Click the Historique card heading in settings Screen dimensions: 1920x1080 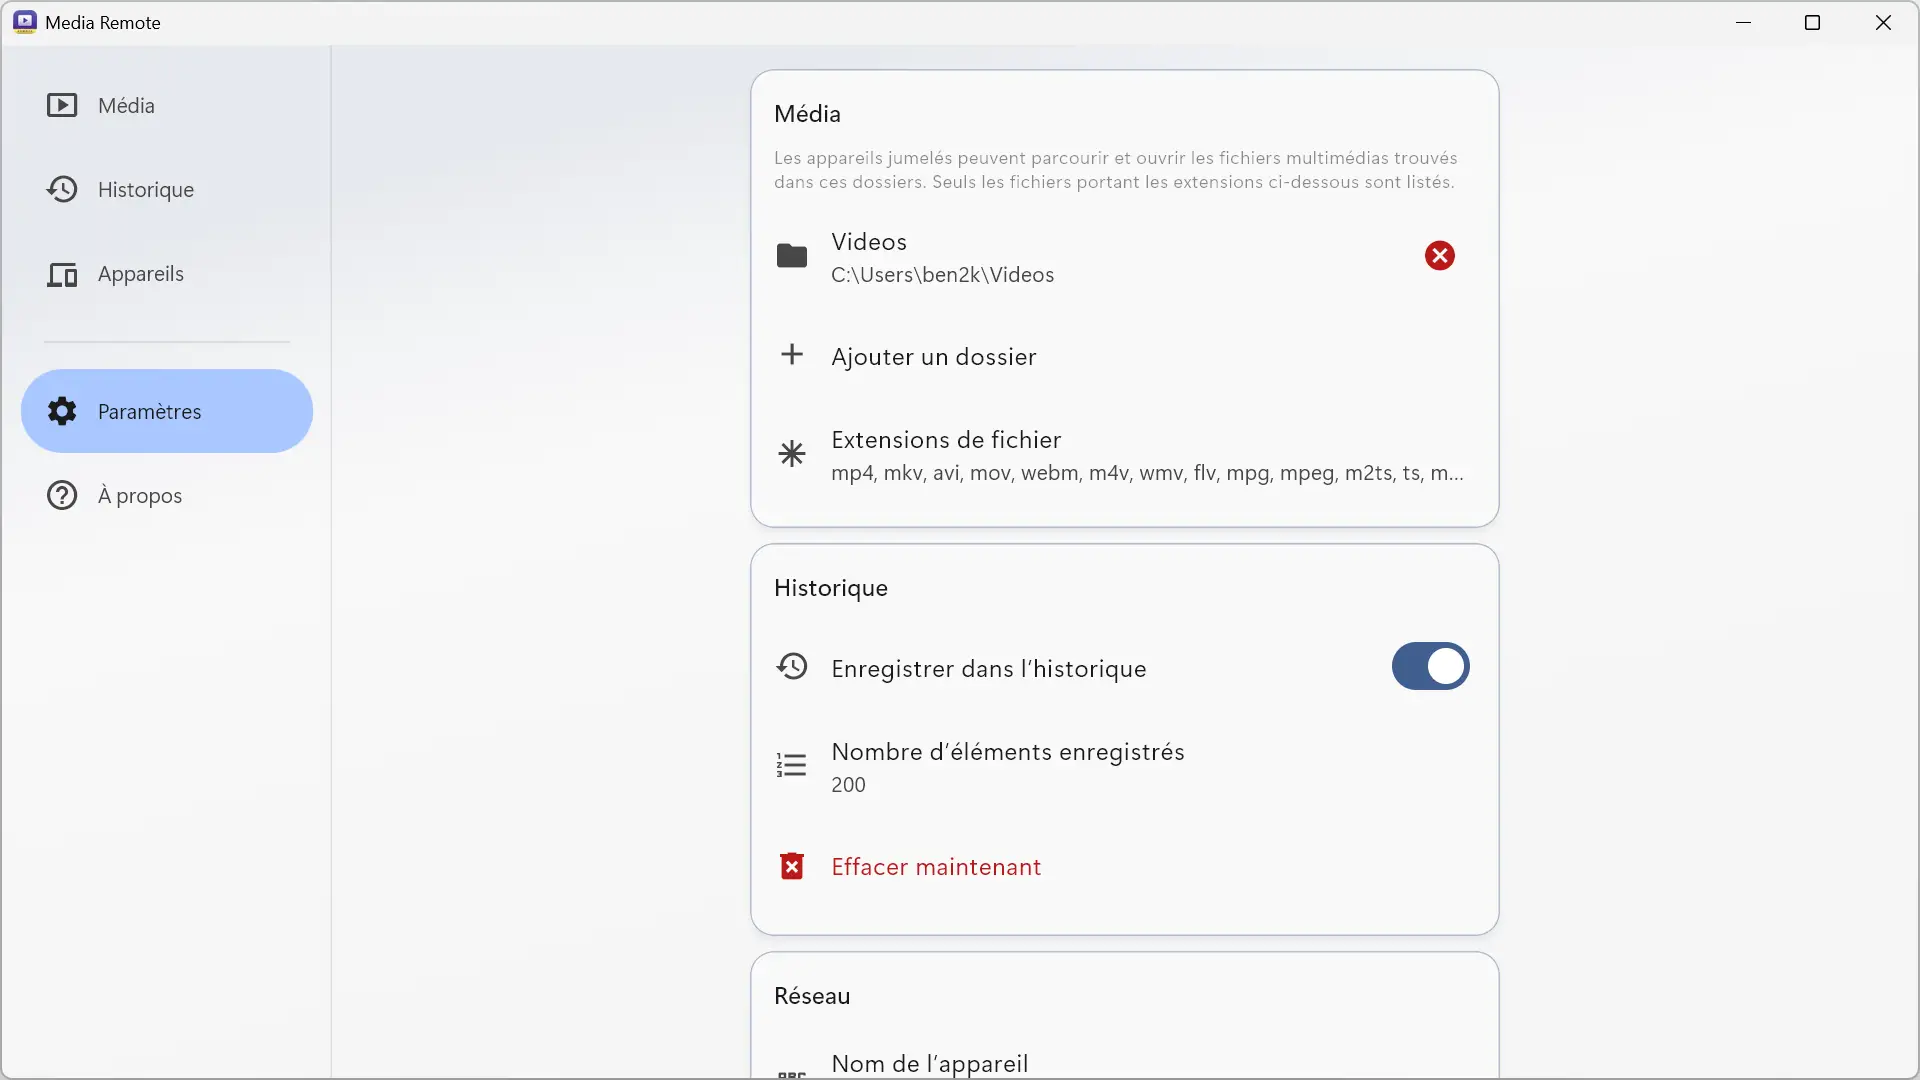coord(831,588)
